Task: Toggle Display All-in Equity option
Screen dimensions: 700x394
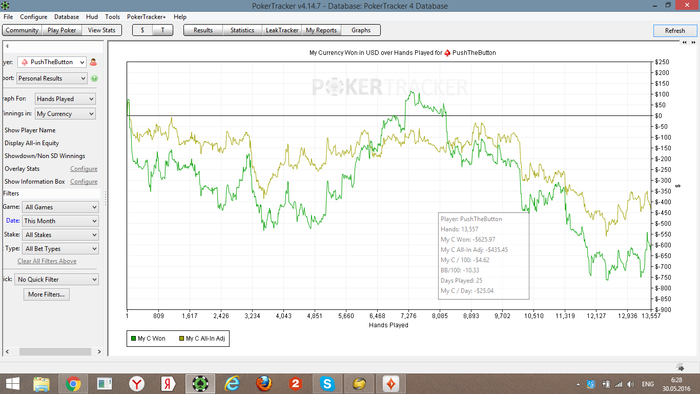Action: coord(32,143)
